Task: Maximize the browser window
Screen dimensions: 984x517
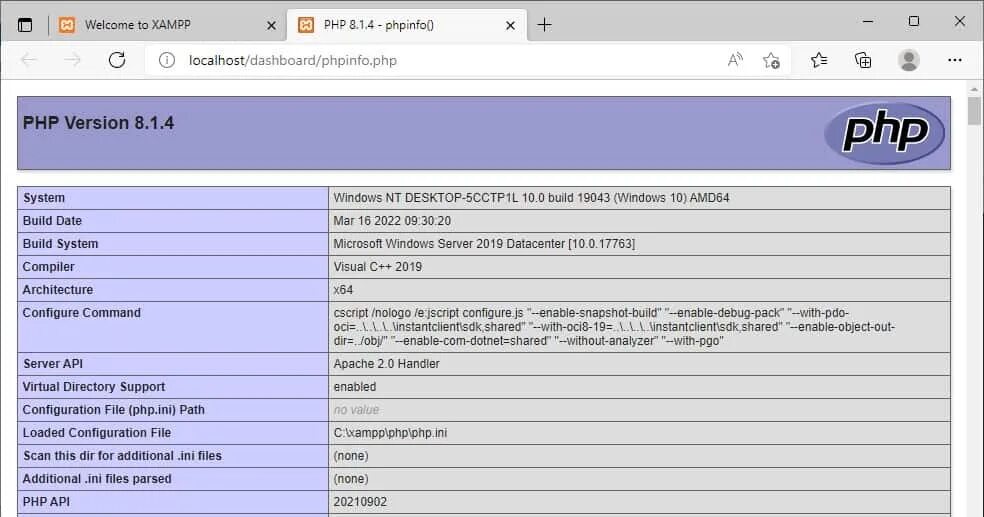Action: click(914, 21)
